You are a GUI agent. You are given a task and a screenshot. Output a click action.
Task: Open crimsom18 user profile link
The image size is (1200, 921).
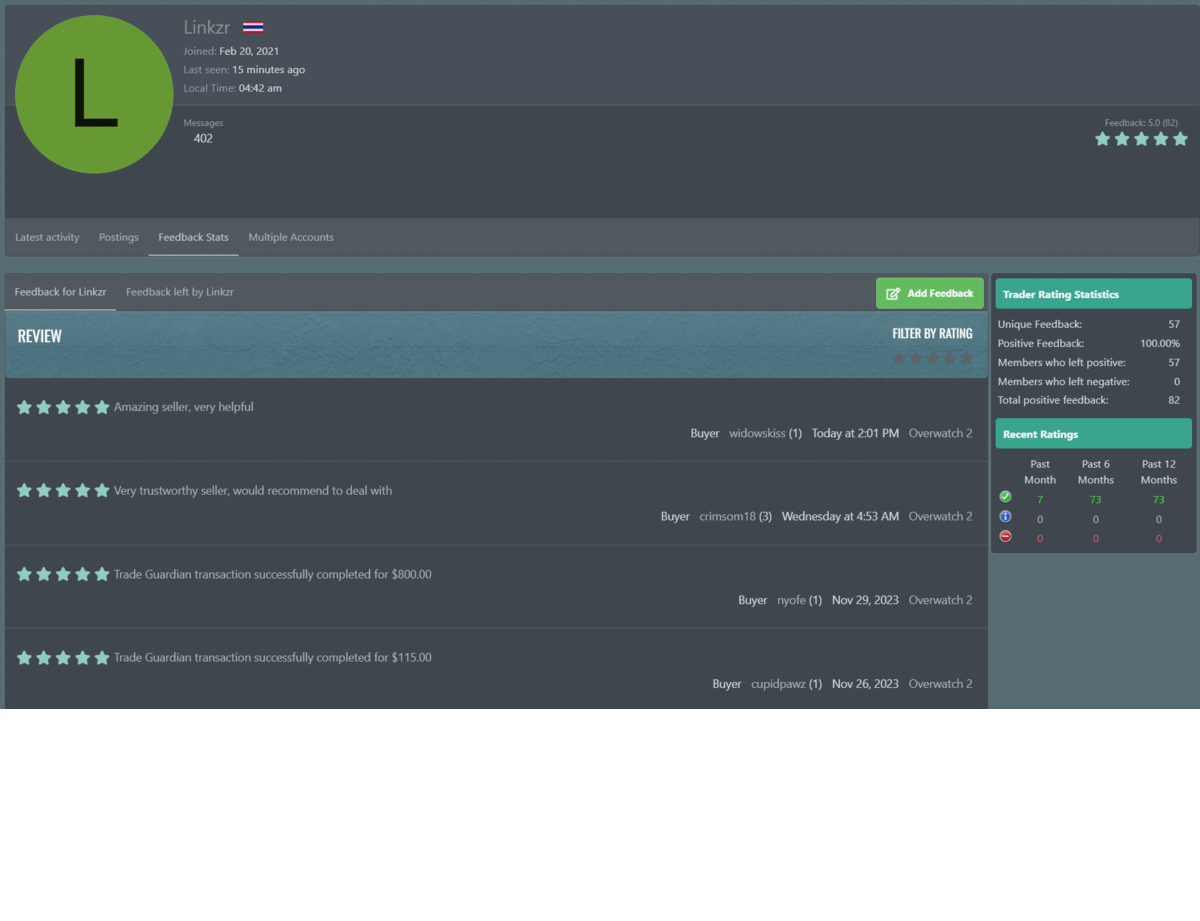[727, 516]
